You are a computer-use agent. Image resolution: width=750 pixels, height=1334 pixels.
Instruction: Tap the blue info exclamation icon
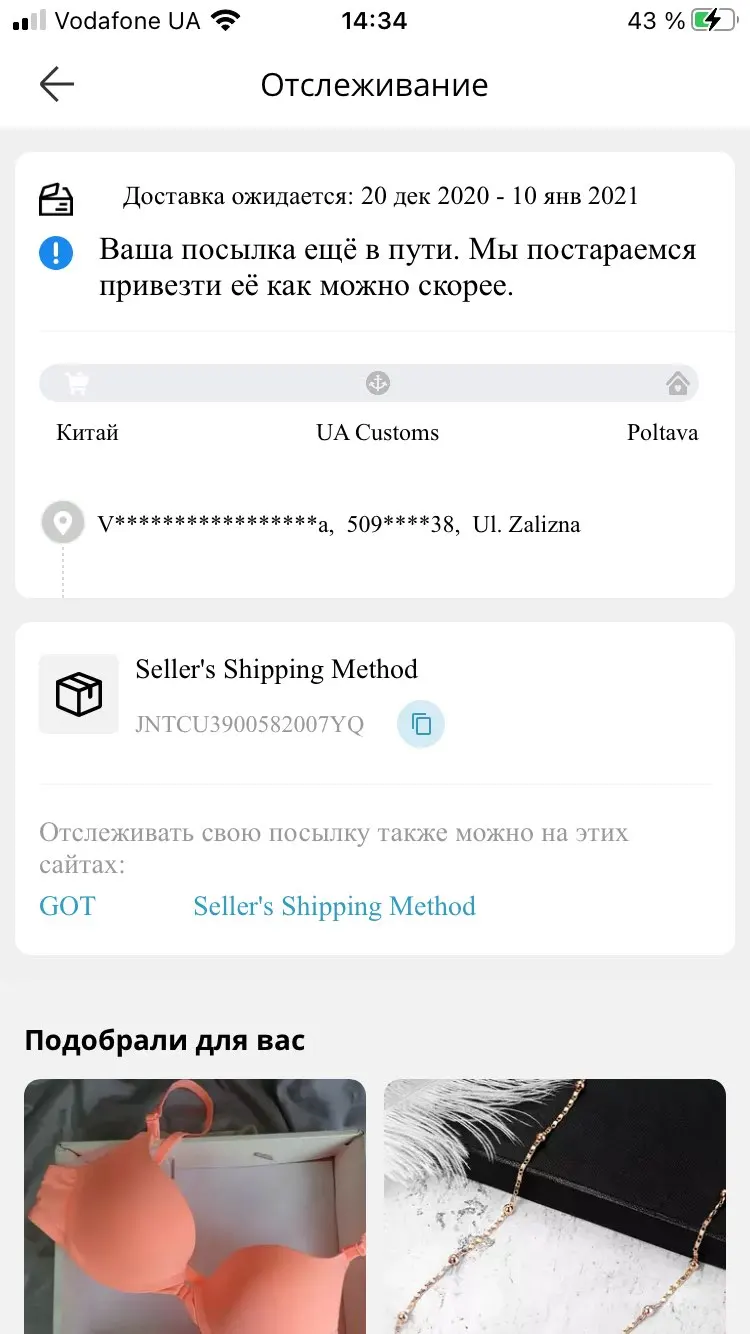(x=56, y=253)
